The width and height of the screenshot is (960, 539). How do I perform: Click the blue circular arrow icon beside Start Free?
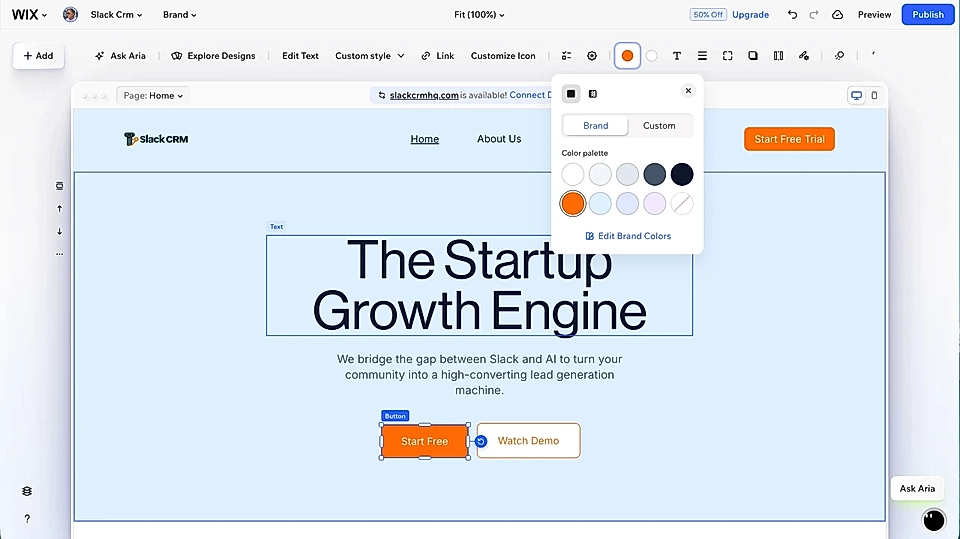[x=481, y=441]
